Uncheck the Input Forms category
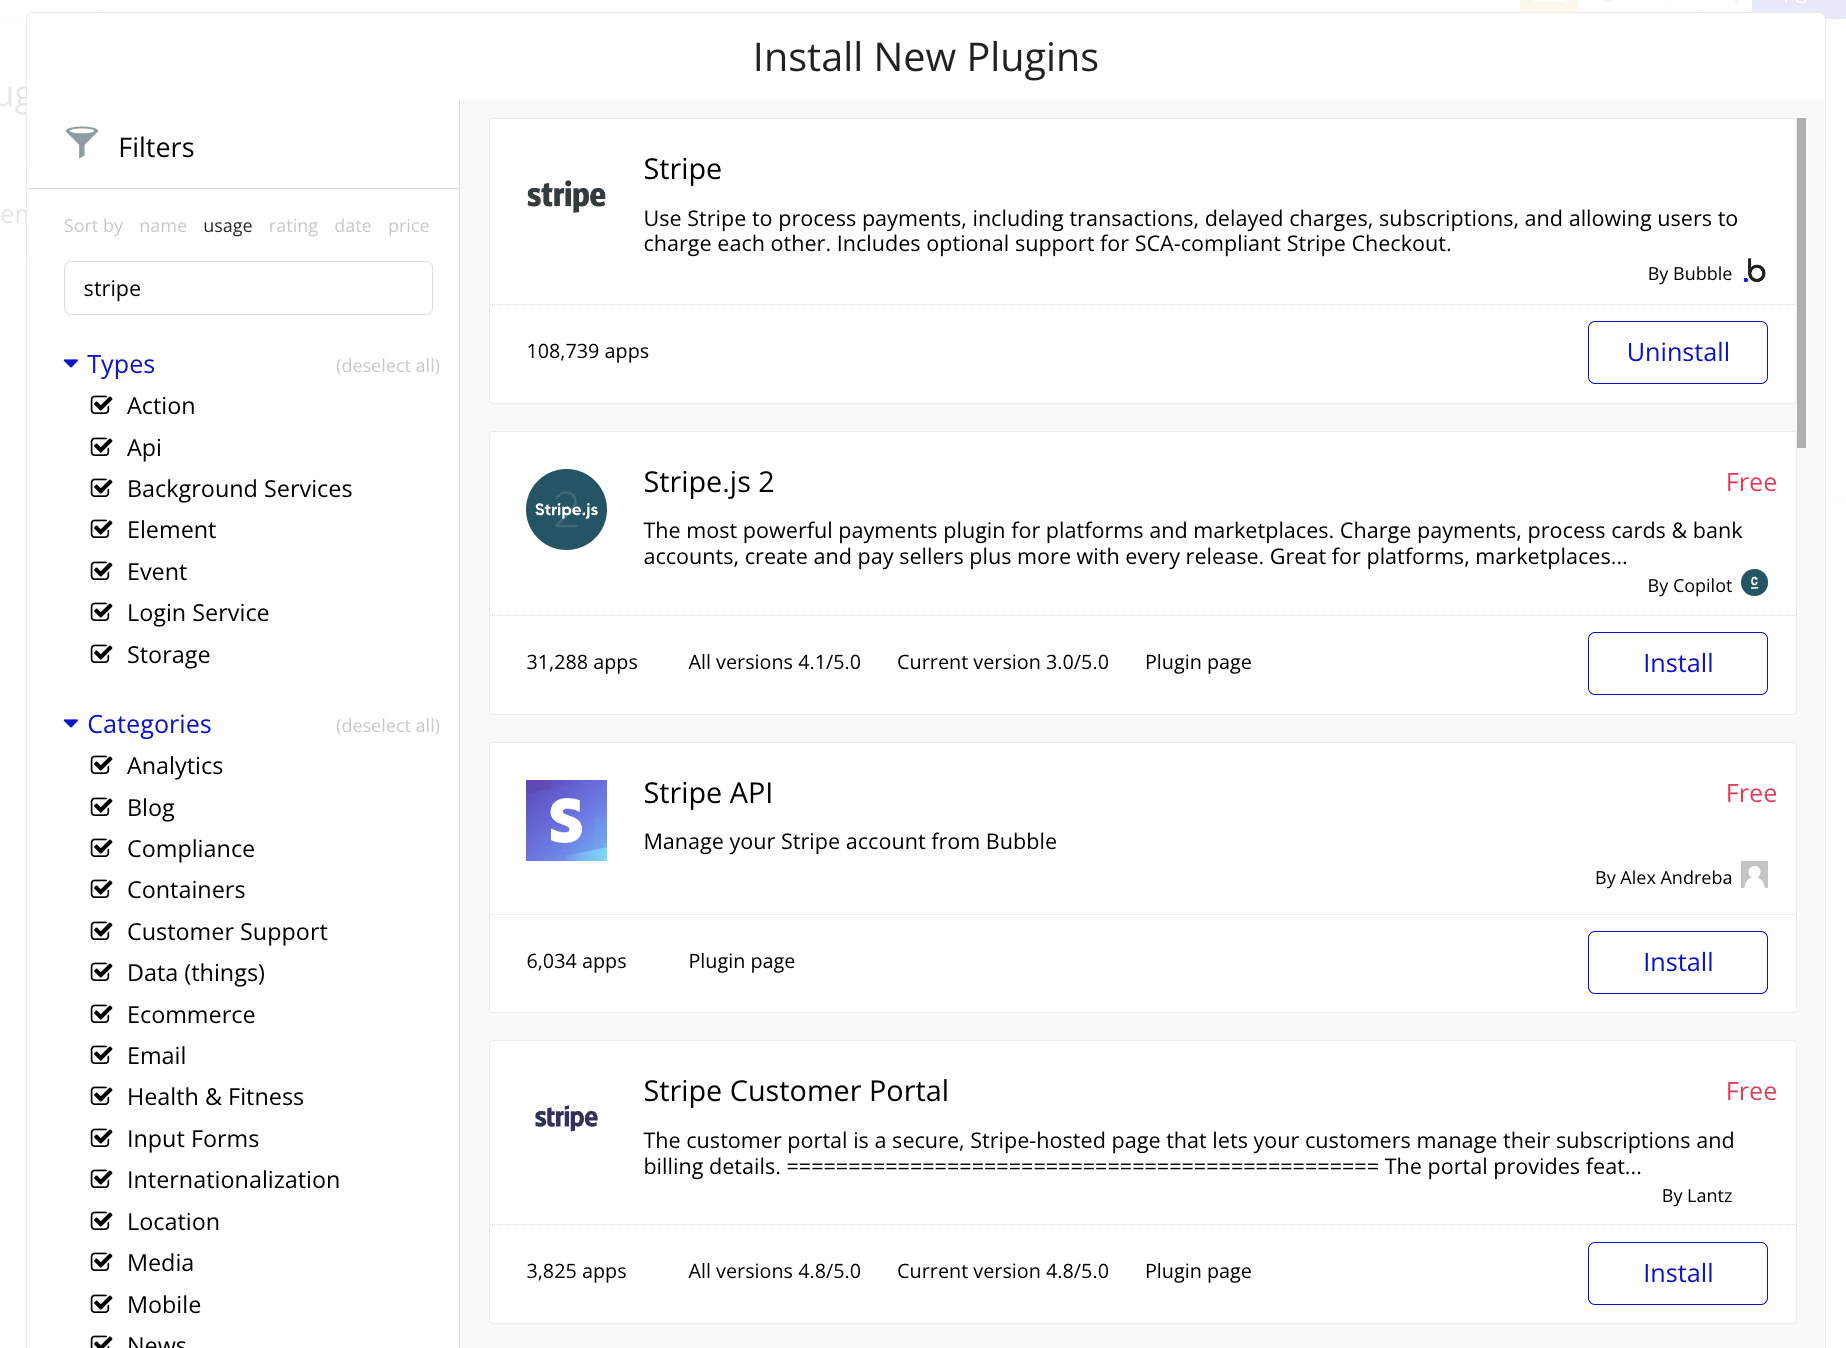Viewport: 1846px width, 1348px height. coord(101,1138)
